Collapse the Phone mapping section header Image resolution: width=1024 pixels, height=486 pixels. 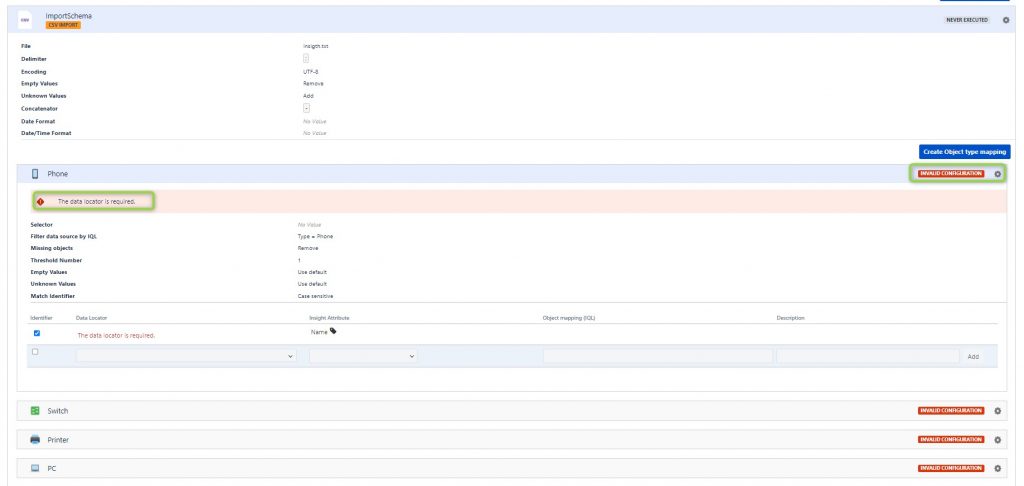(512, 174)
